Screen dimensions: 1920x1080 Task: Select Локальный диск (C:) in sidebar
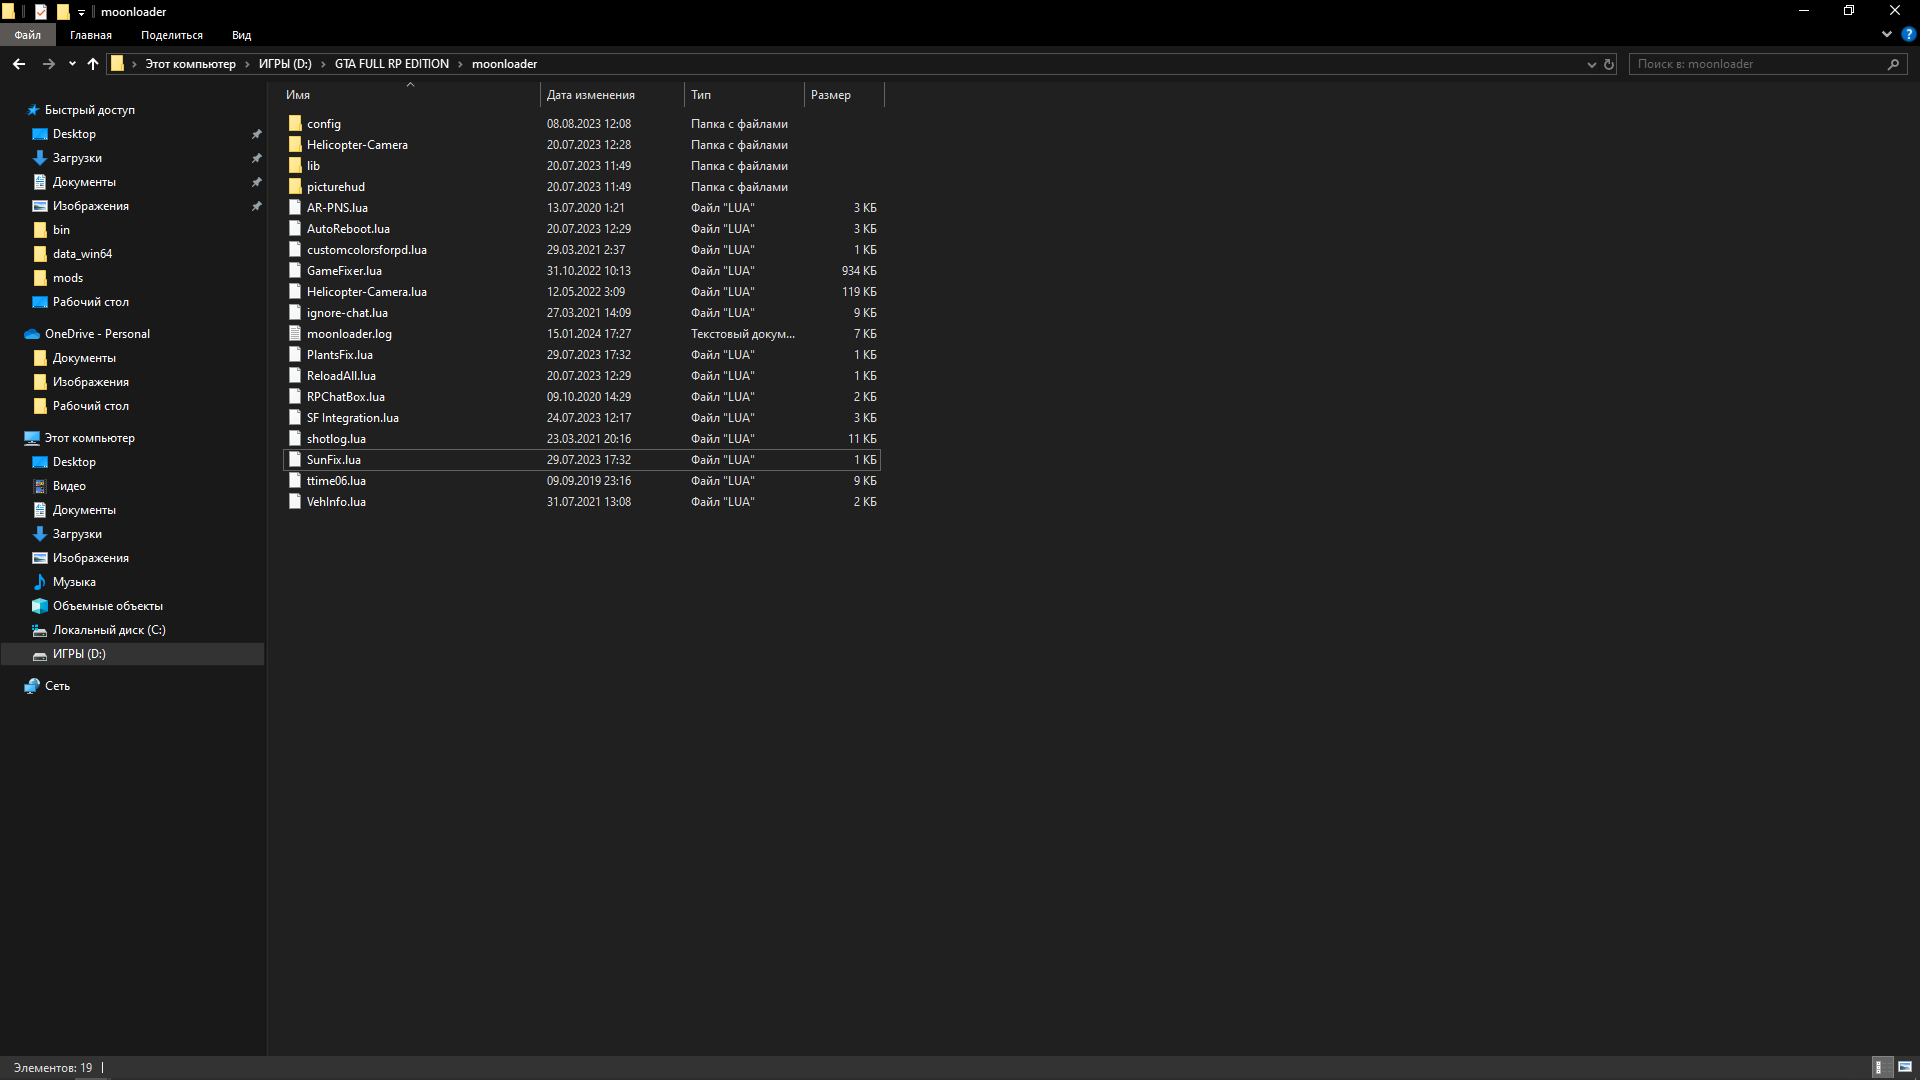click(109, 630)
